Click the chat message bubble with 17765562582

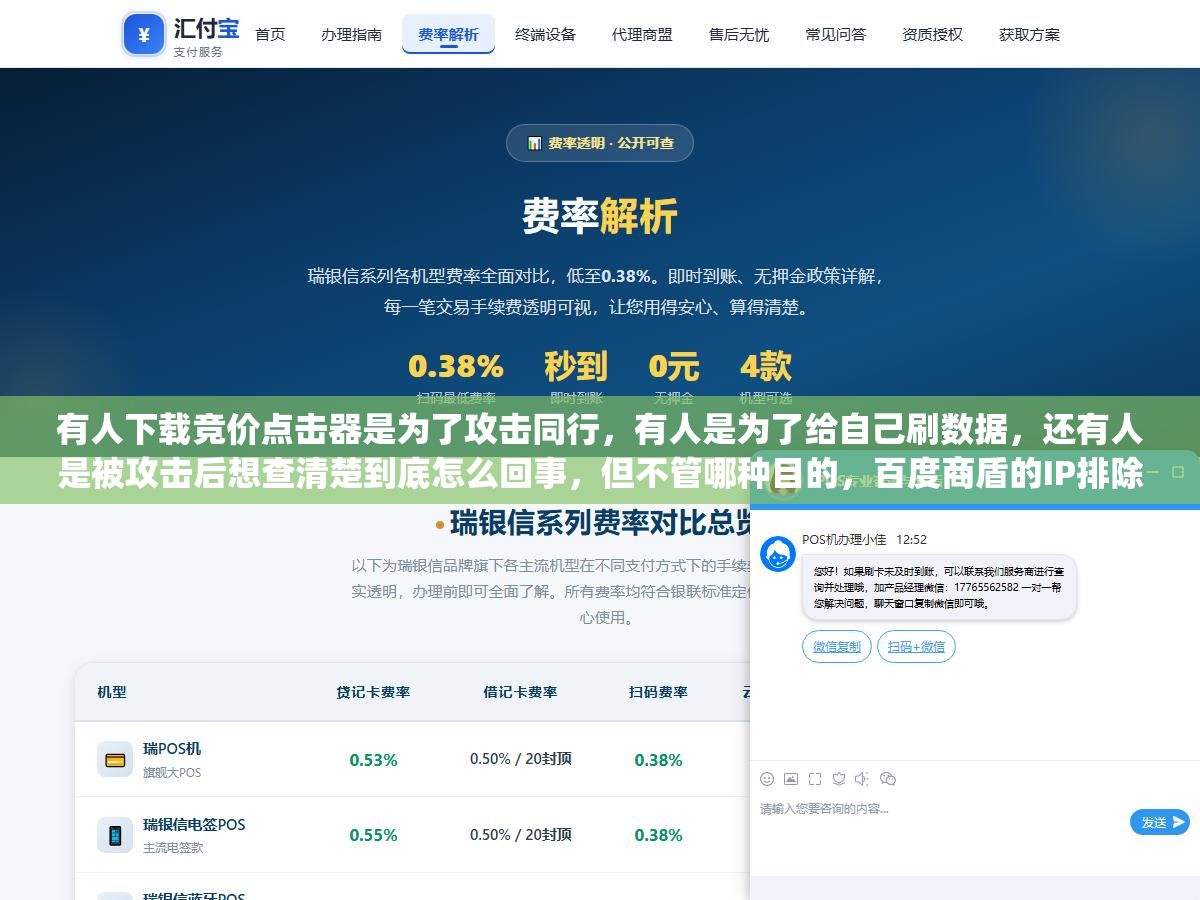pos(939,588)
